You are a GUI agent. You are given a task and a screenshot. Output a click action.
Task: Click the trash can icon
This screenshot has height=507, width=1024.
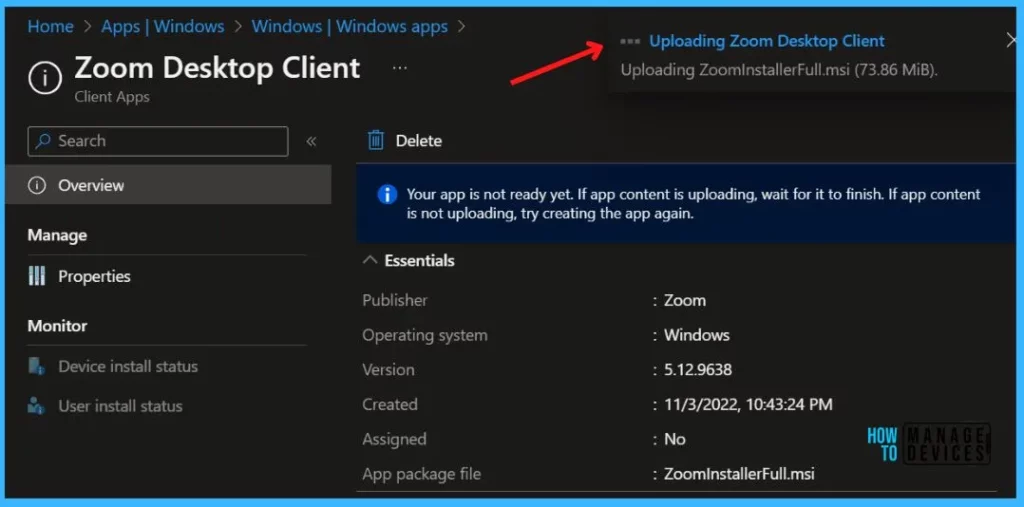pos(376,140)
